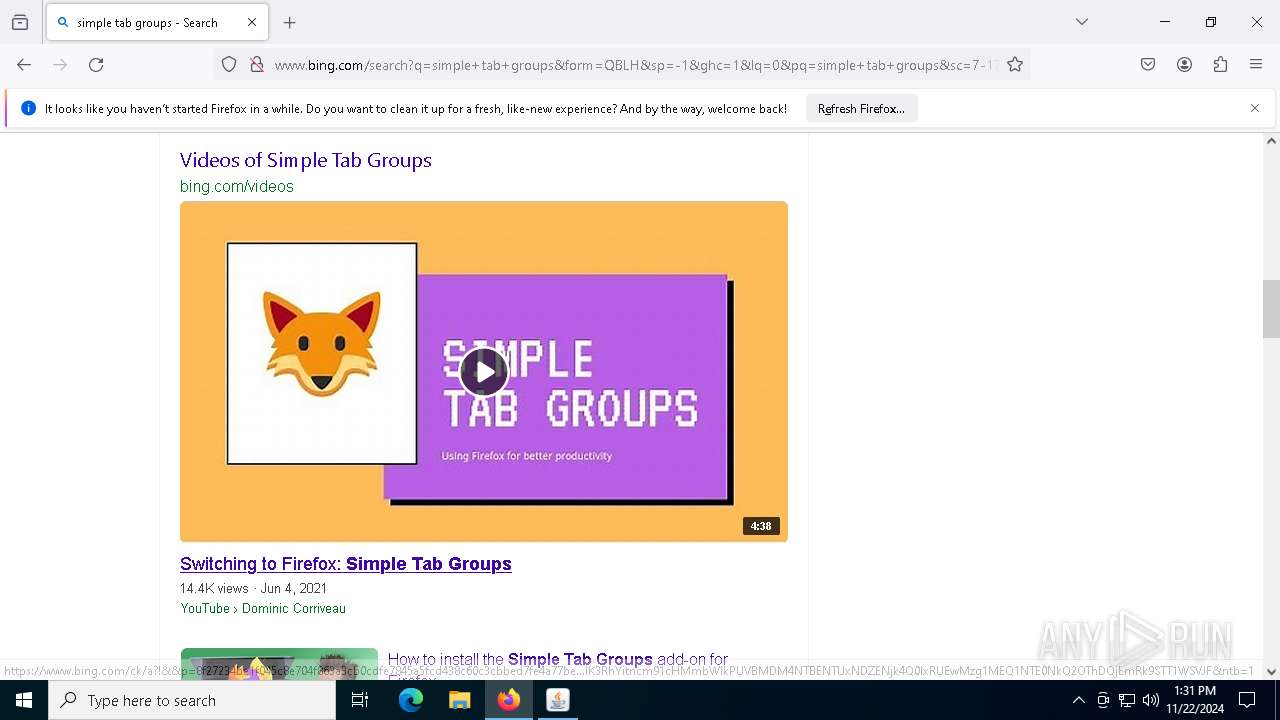This screenshot has height=720, width=1280.
Task: Dismiss the Firefox refresh notification bar
Action: click(x=1255, y=108)
